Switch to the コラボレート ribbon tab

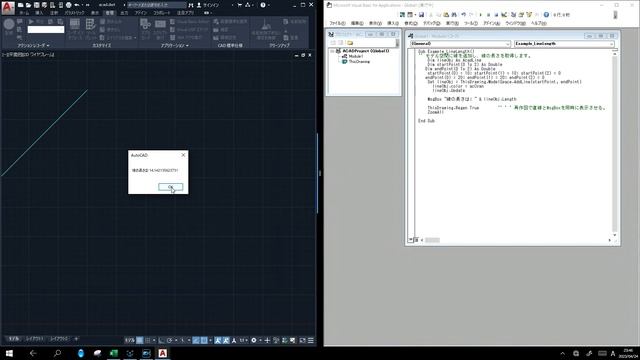click(x=162, y=13)
